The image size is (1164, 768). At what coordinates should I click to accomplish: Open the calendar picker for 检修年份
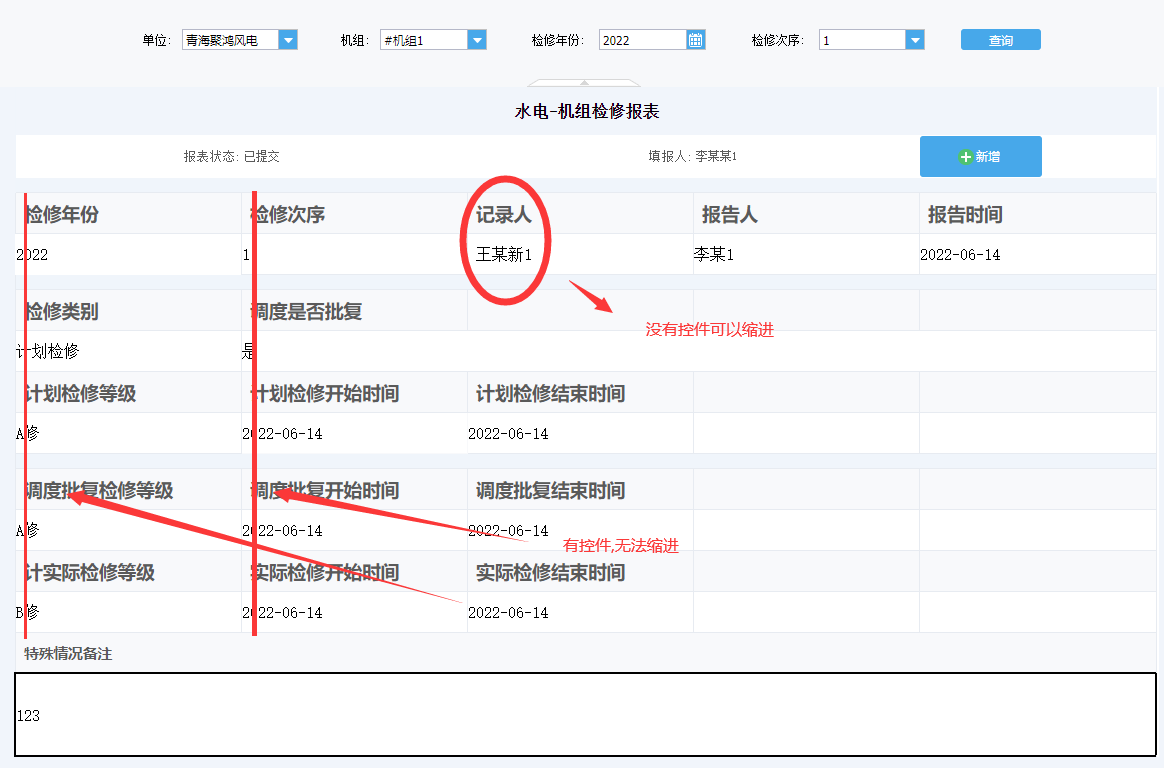pos(696,40)
